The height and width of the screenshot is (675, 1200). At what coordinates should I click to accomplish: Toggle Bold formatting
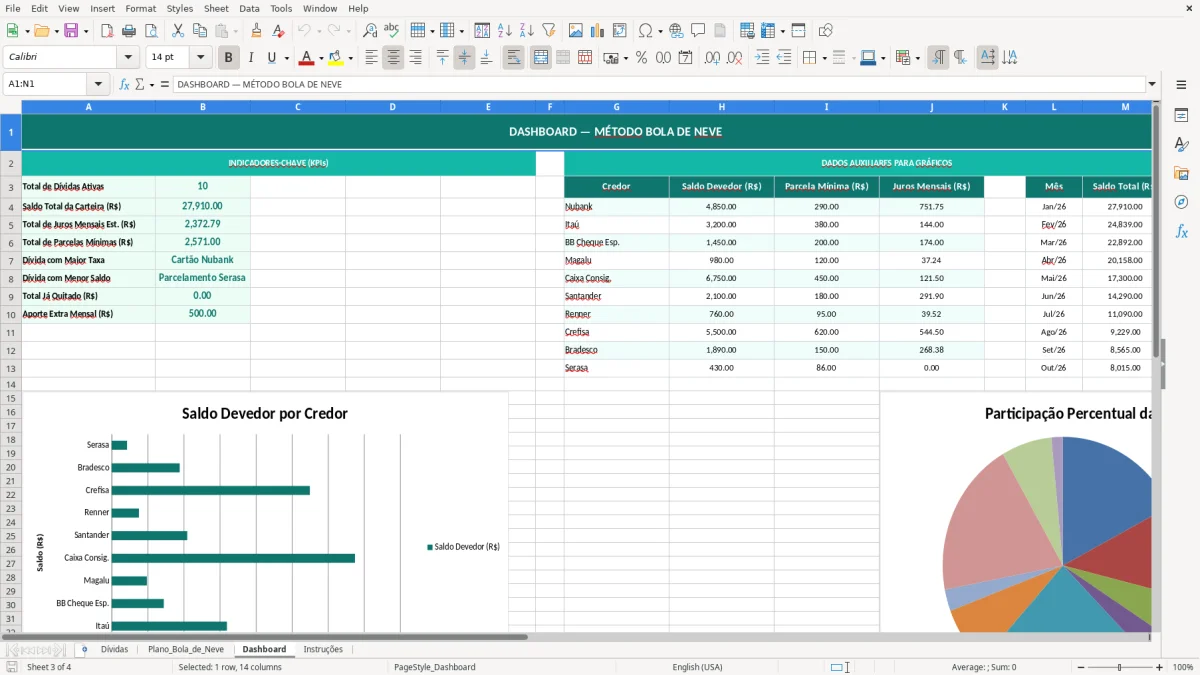[x=228, y=58]
